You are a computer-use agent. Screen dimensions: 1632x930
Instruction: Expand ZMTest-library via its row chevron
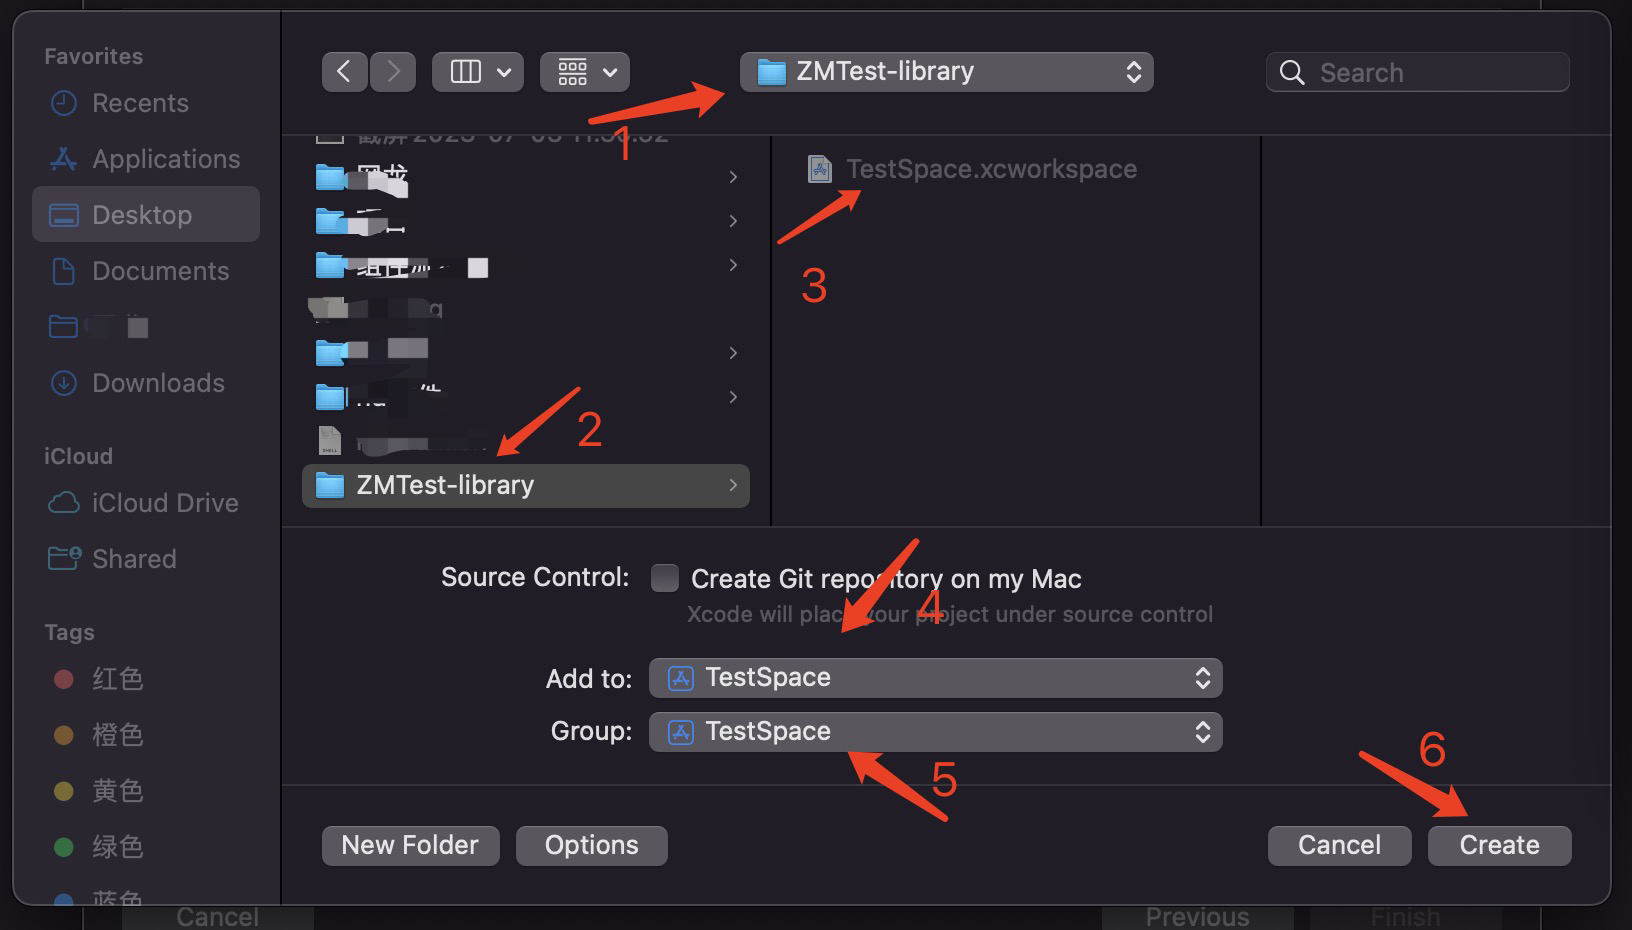[x=733, y=485]
